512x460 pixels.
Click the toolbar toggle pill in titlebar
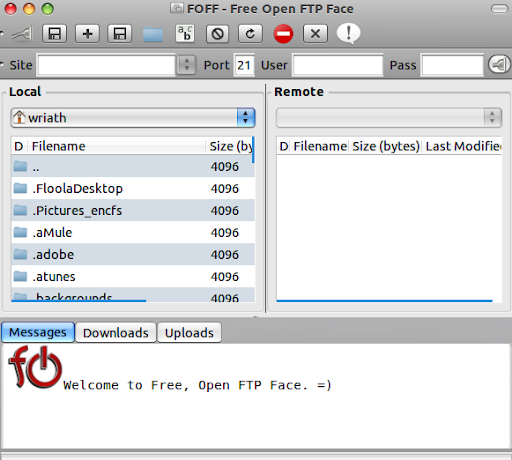click(500, 9)
